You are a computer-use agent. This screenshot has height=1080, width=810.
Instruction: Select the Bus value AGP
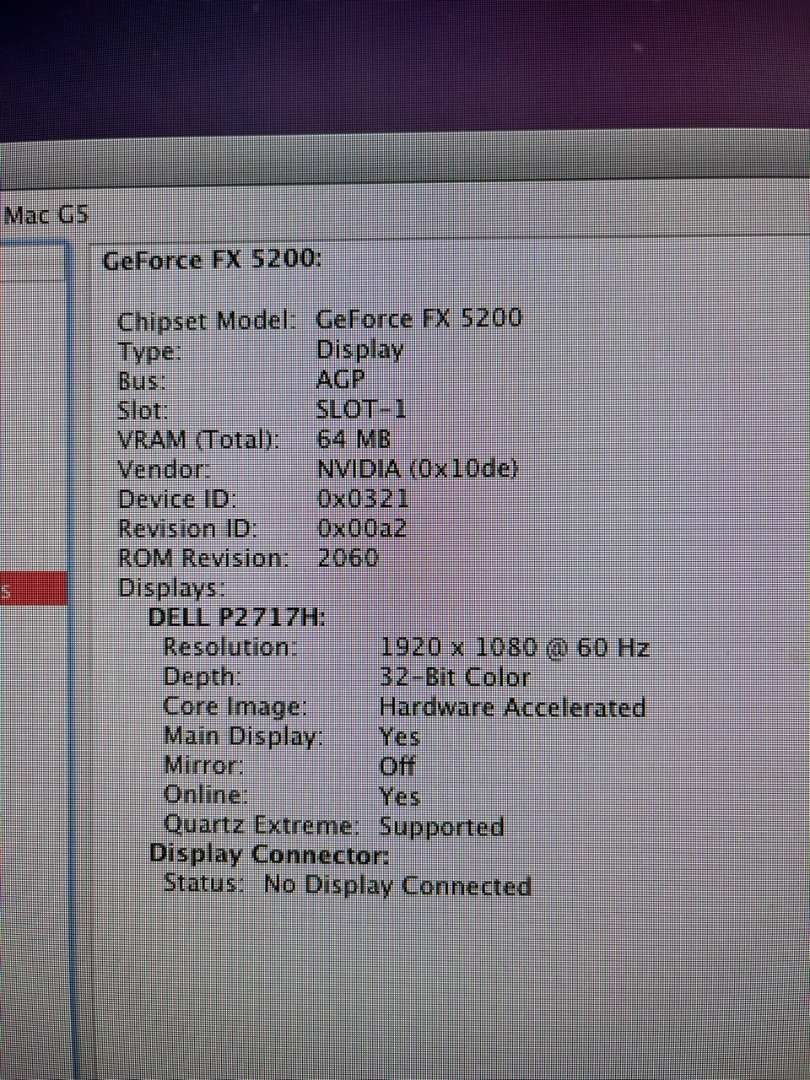340,380
